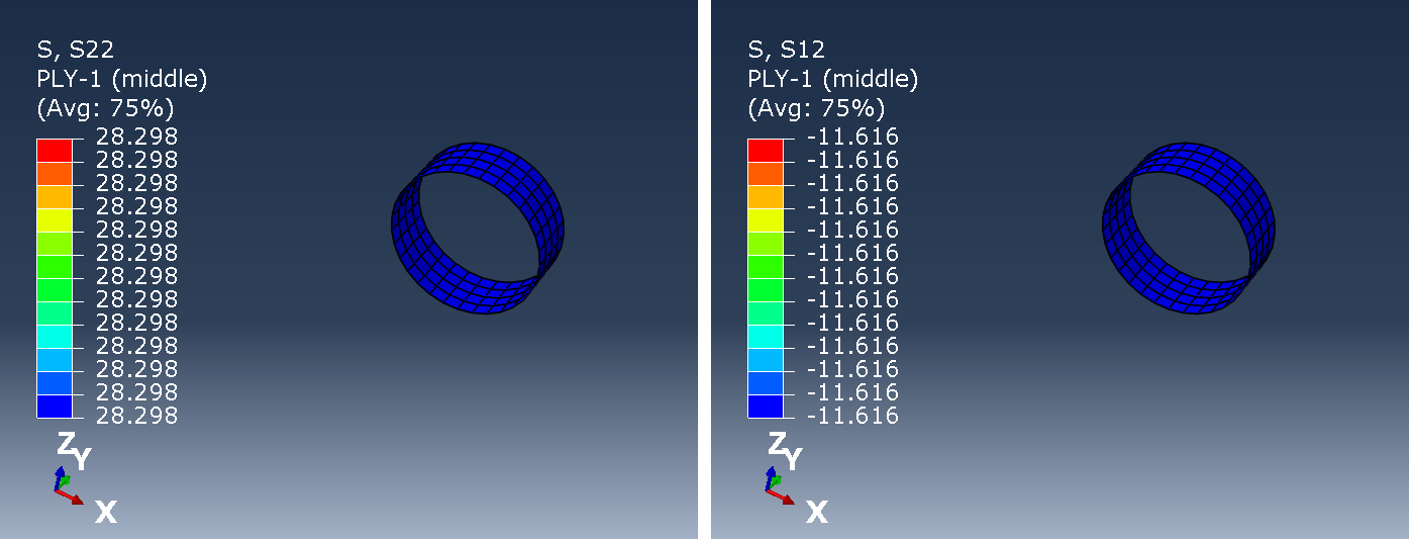Viewport: 1409px width, 539px height.
Task: Click the Z axis label in S22 viewport
Action: tap(66, 444)
